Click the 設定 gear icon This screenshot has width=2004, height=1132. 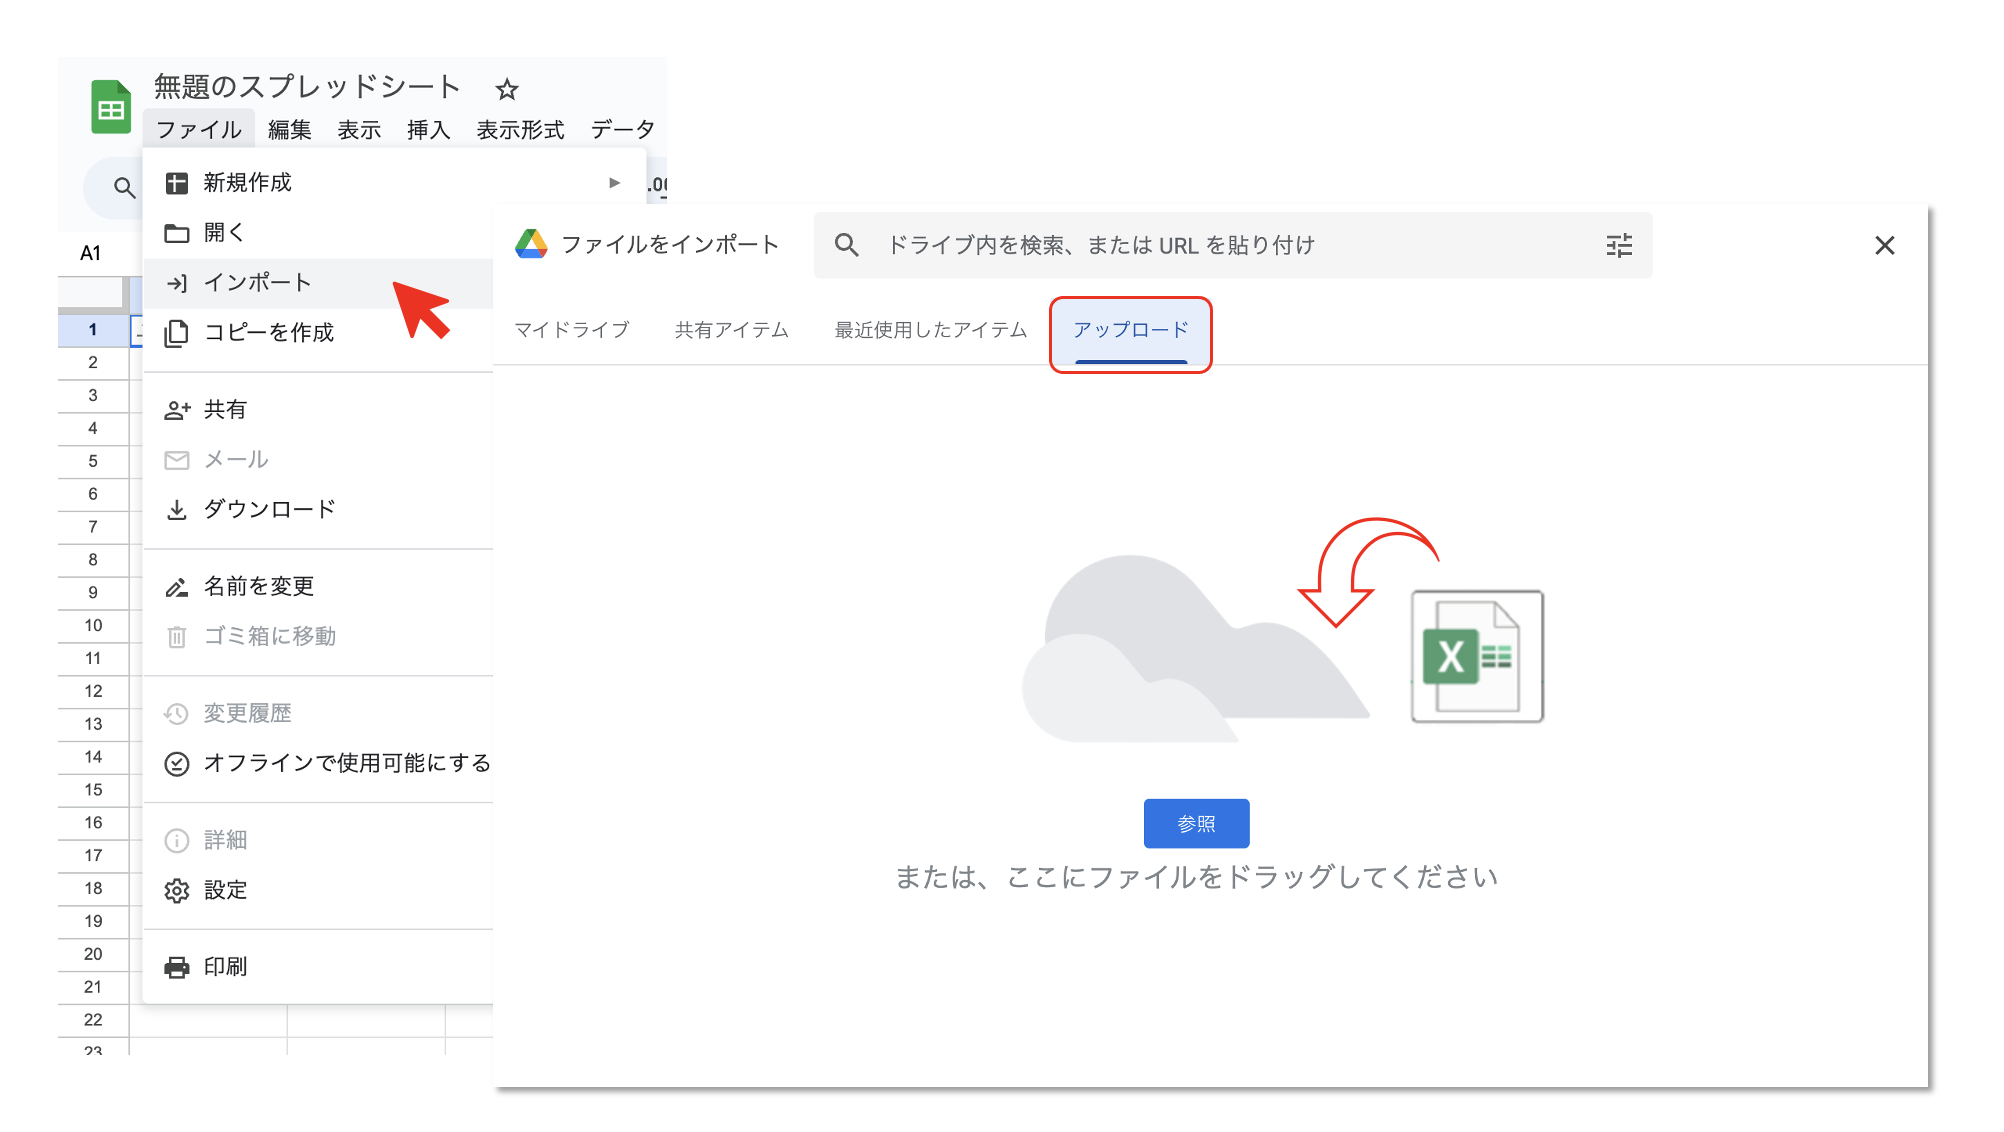click(177, 891)
